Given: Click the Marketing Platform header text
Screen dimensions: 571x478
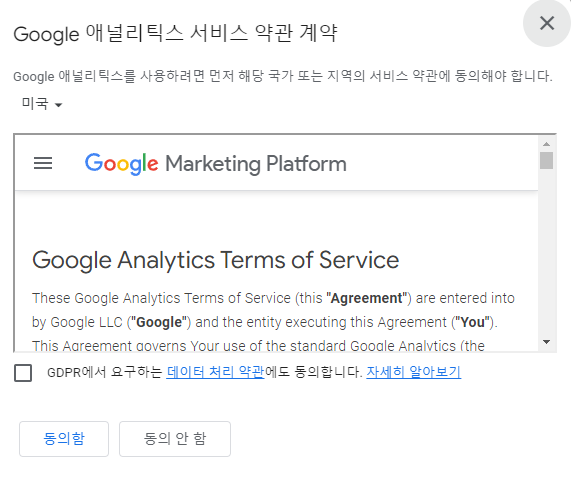Looking at the screenshot, I should 256,164.
